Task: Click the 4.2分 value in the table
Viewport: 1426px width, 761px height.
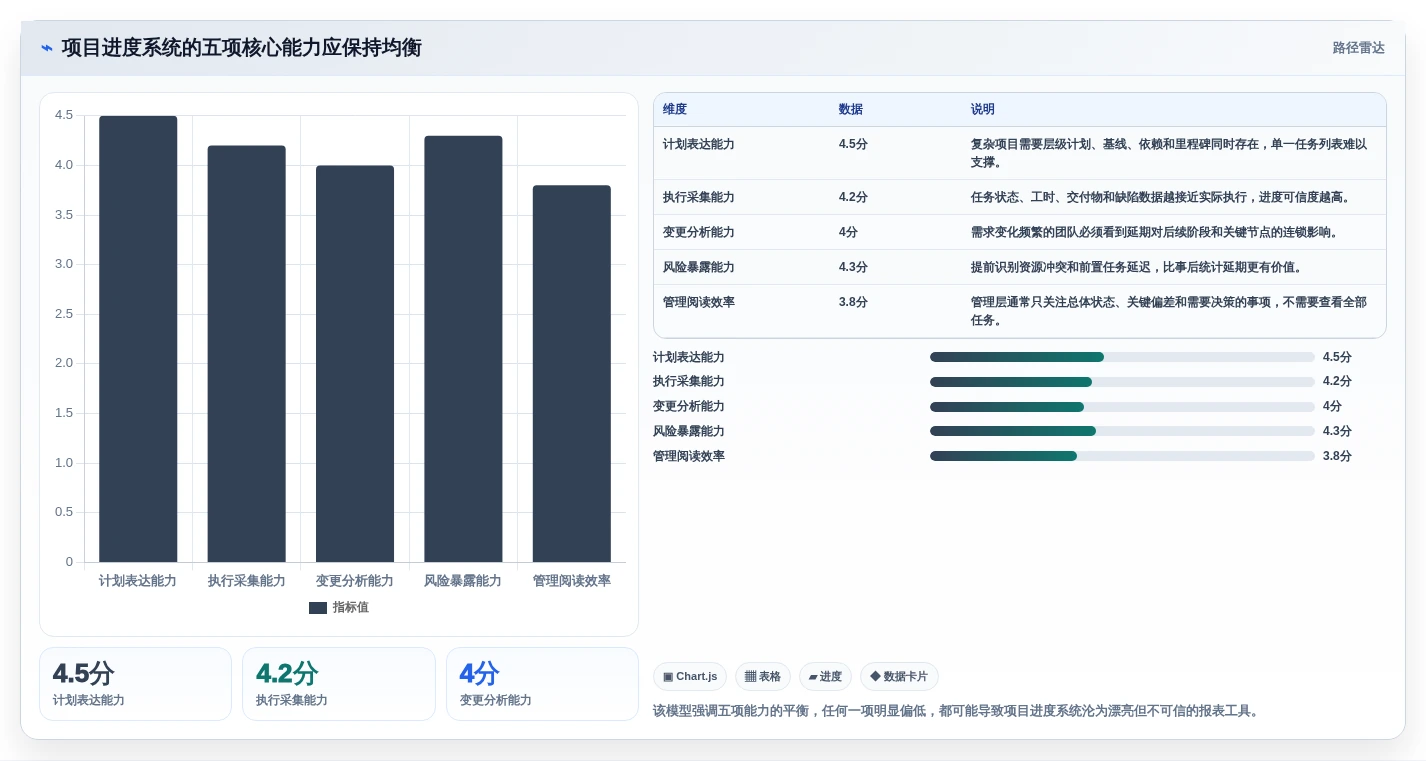Action: pos(853,197)
